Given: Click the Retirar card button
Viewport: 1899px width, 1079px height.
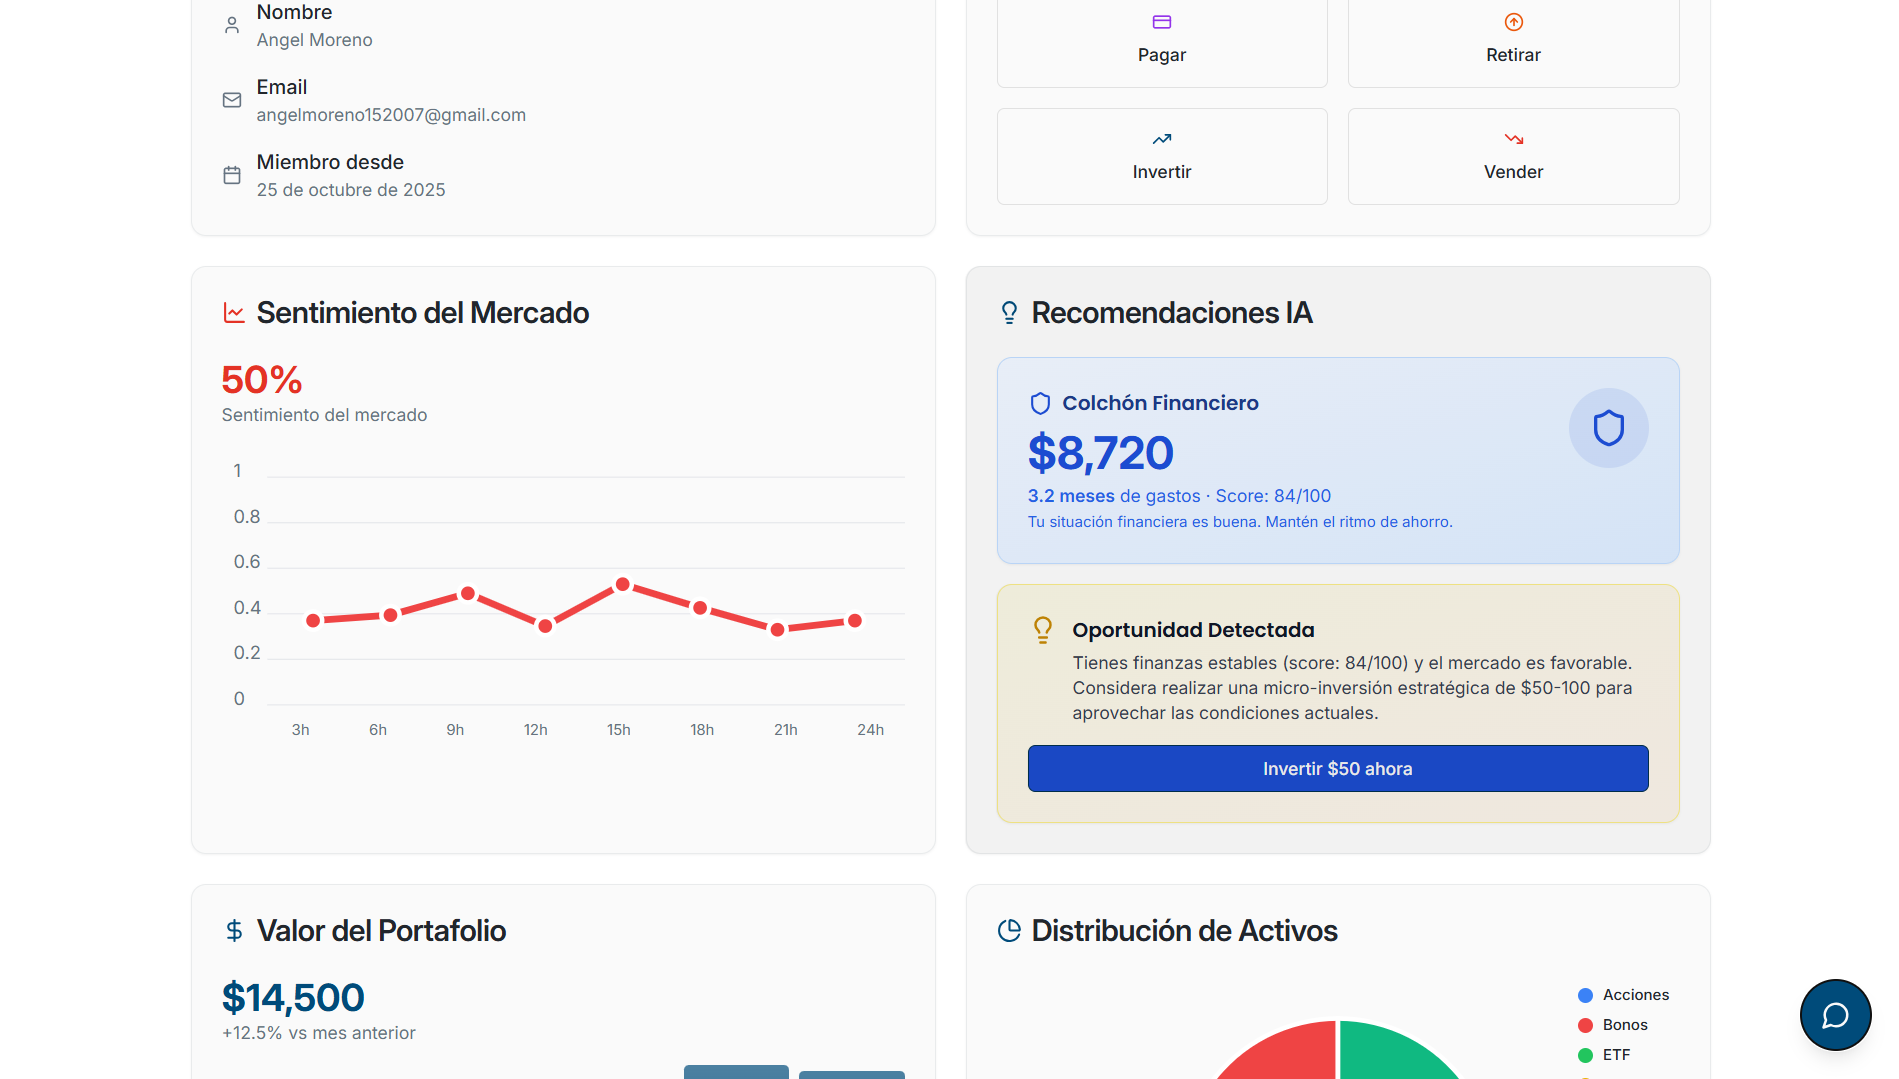Looking at the screenshot, I should [x=1513, y=43].
